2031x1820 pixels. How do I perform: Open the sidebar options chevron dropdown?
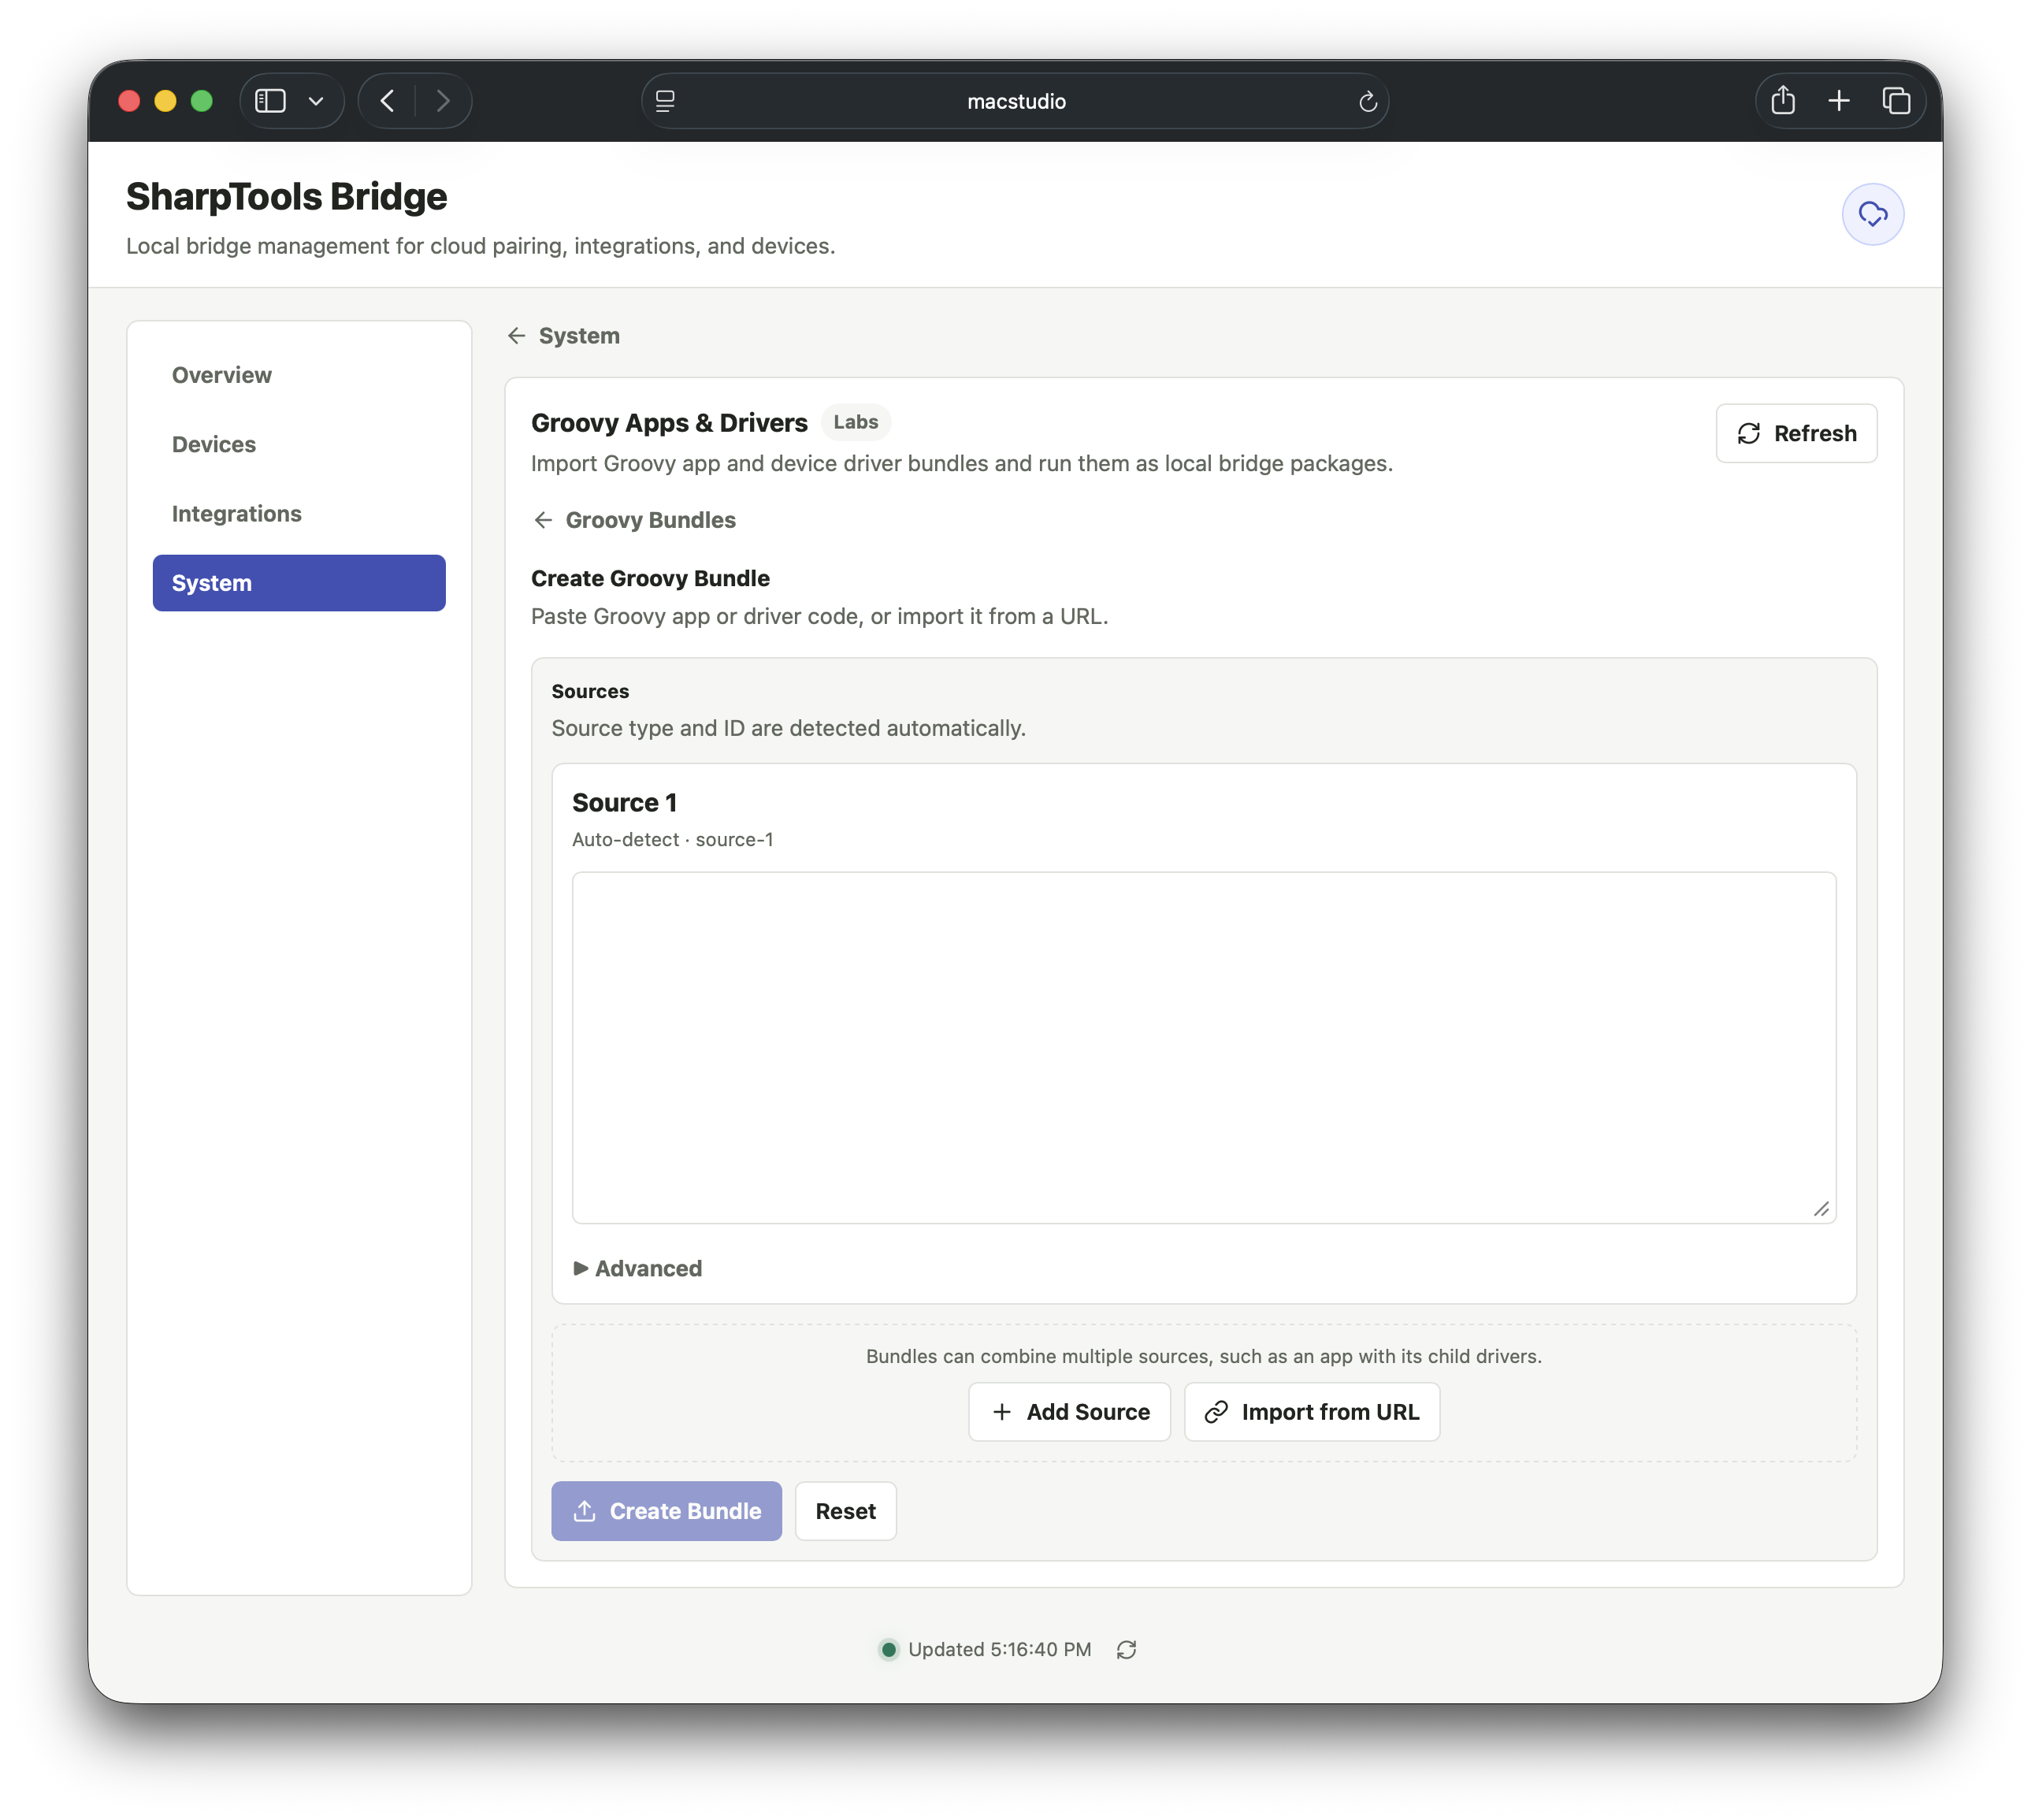316,101
